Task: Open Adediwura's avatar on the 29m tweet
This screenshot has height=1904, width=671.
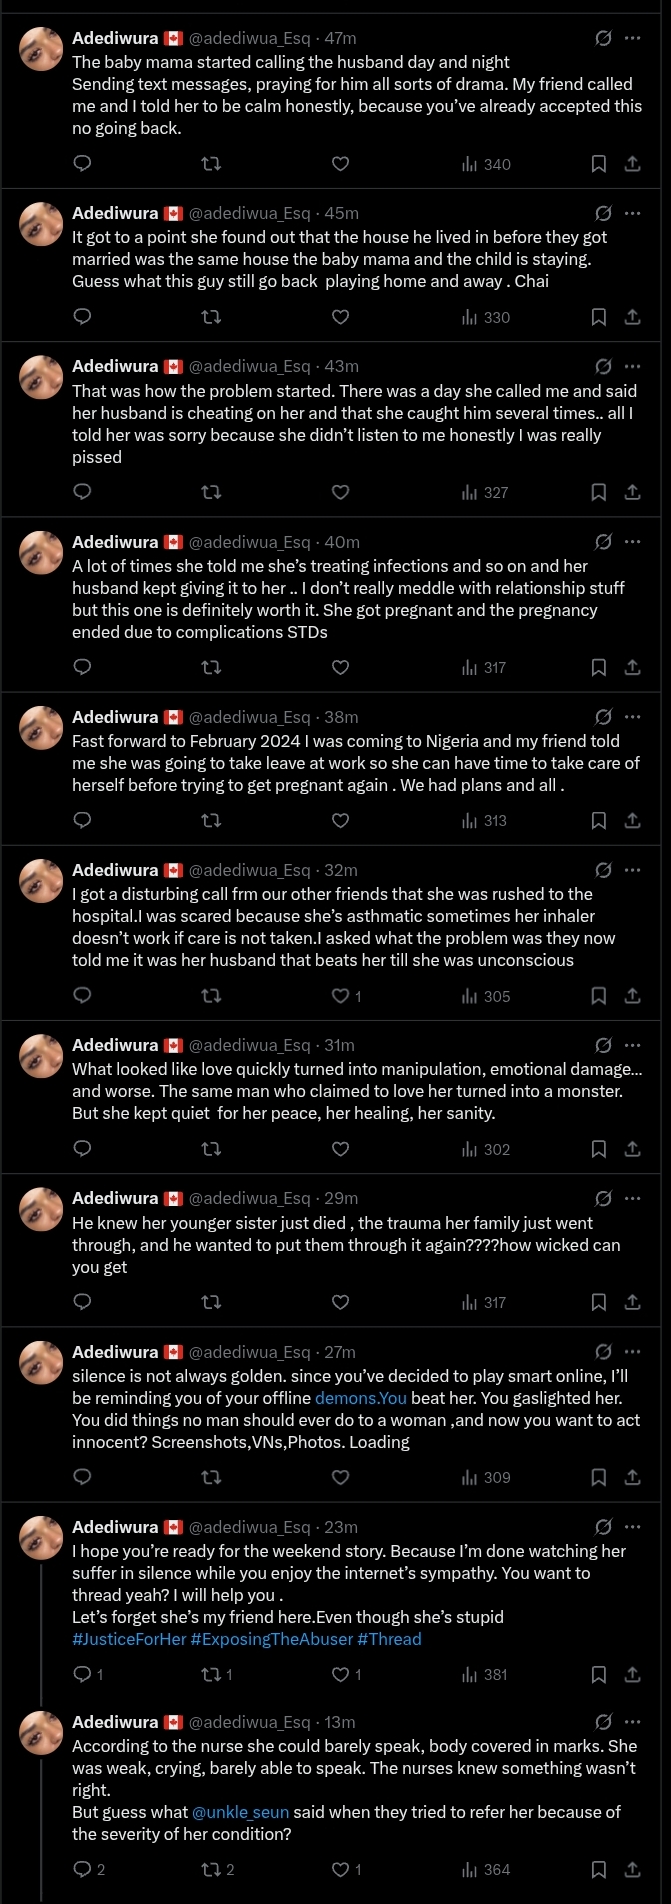Action: click(x=42, y=1209)
